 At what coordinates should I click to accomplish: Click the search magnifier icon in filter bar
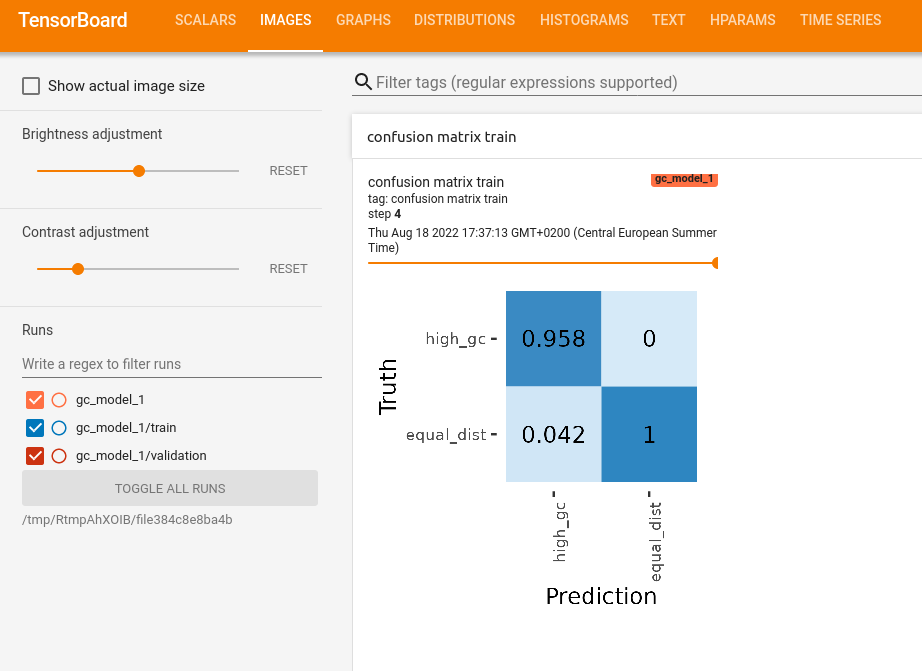pos(363,82)
